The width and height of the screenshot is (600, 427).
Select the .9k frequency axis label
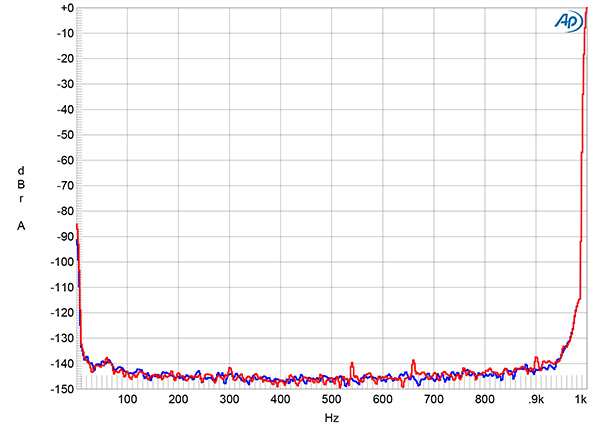coord(536,401)
